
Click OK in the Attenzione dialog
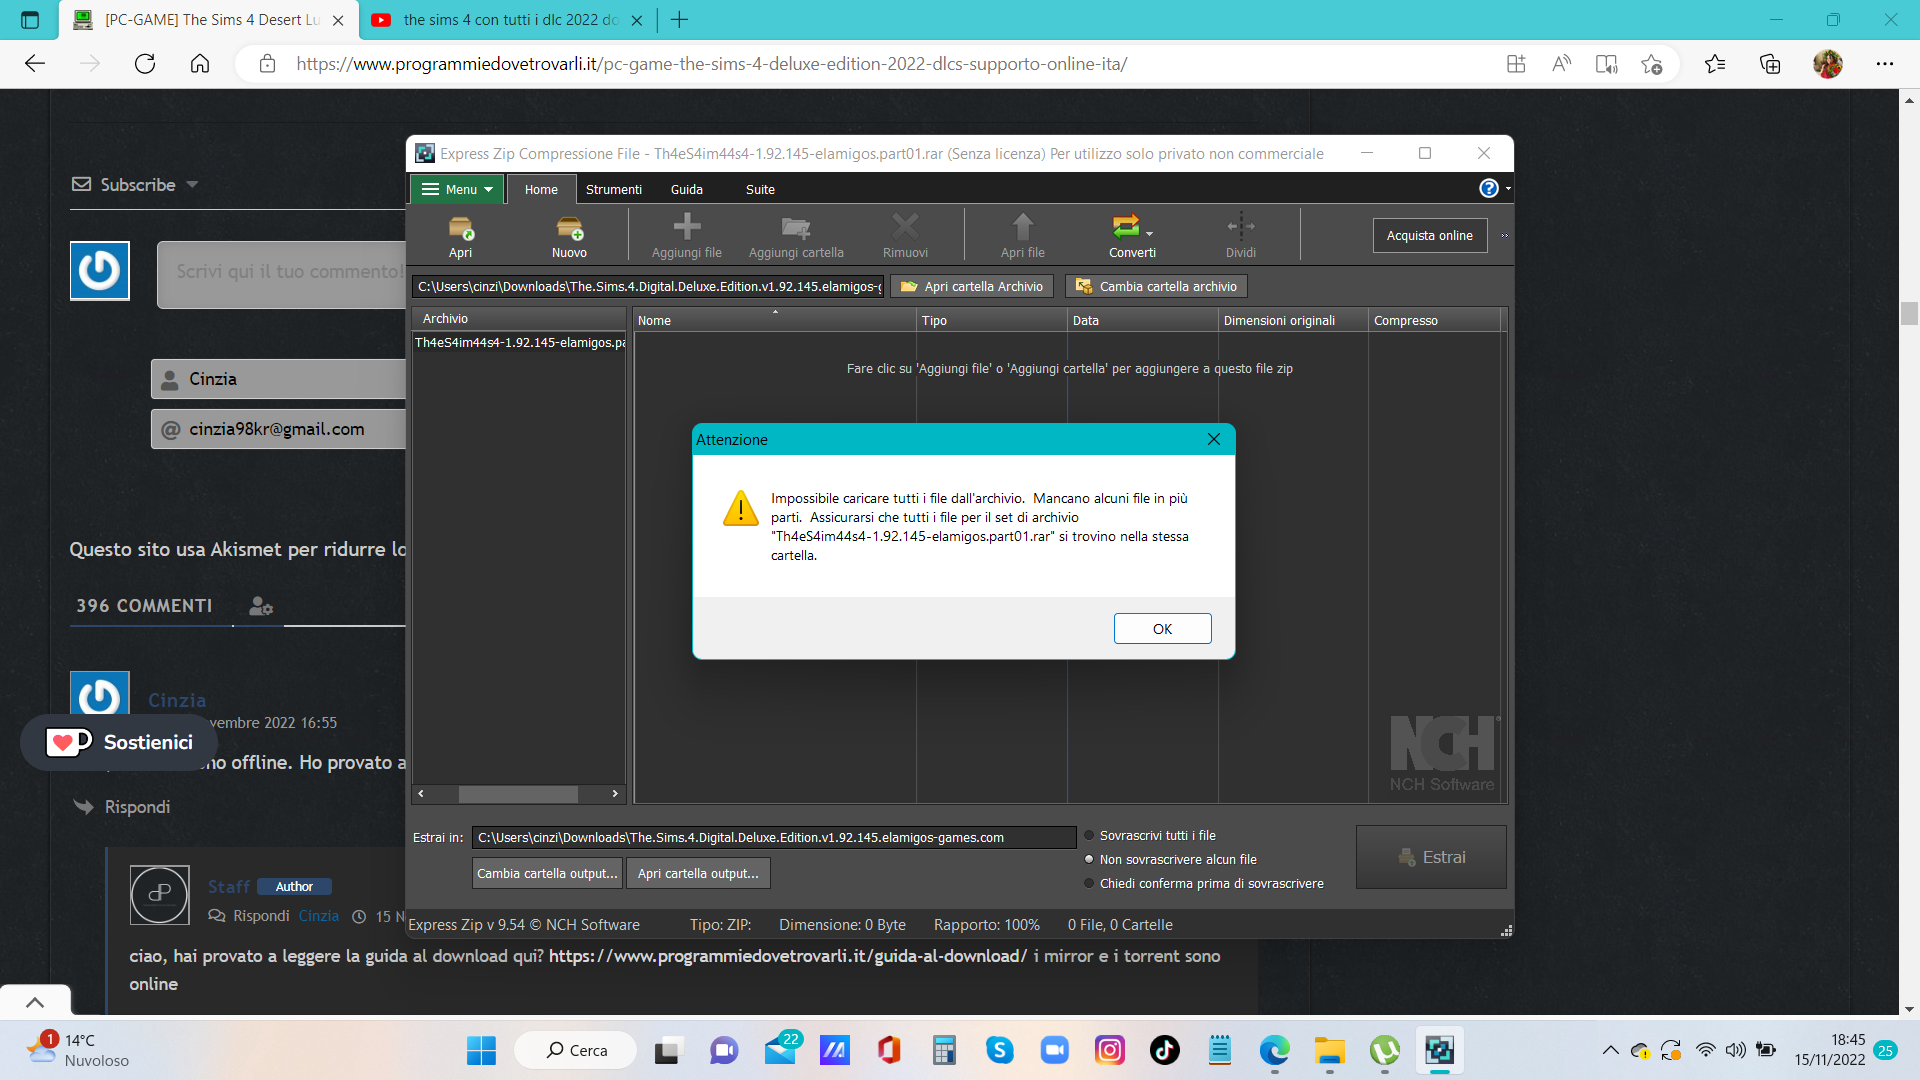(x=1162, y=629)
